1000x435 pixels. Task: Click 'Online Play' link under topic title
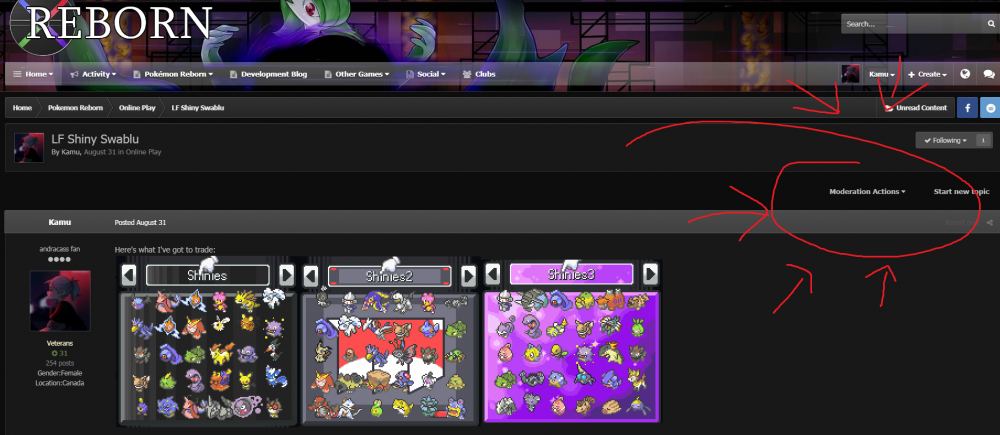143,152
